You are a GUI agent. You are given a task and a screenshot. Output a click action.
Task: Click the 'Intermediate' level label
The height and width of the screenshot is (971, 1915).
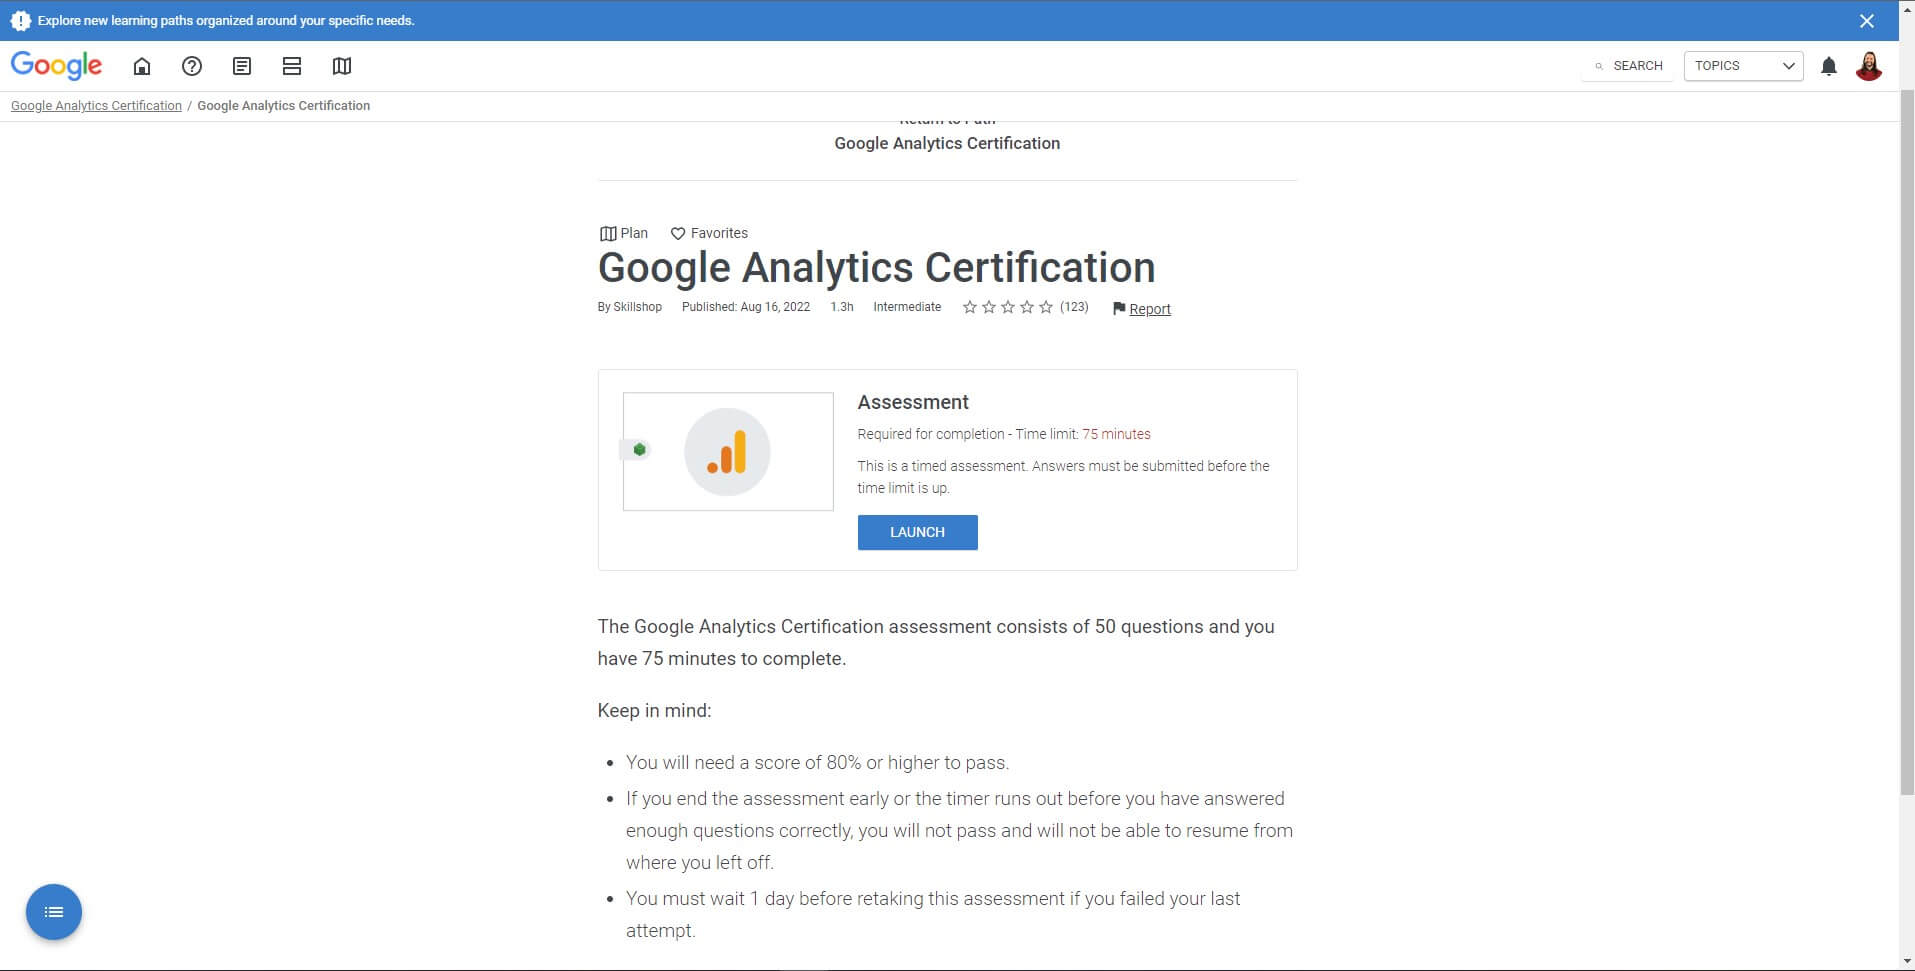tap(907, 307)
